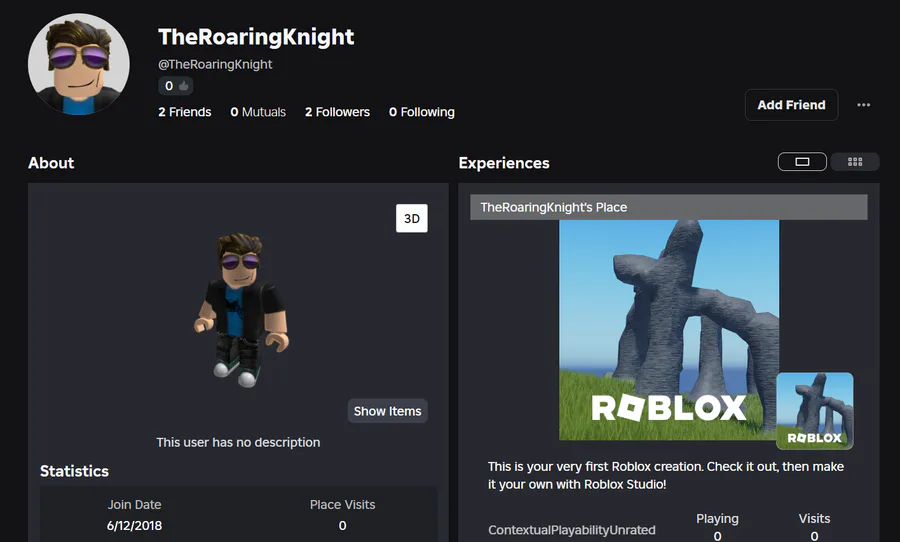Open the 2 Friends list
The image size is (900, 542).
point(185,112)
